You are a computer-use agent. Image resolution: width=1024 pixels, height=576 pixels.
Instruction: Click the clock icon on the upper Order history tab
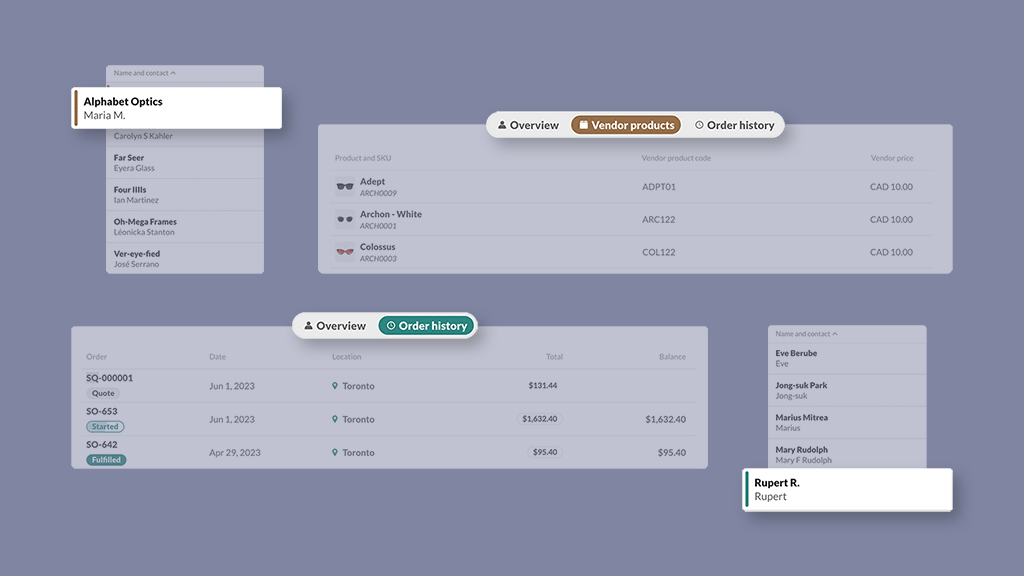pos(699,124)
